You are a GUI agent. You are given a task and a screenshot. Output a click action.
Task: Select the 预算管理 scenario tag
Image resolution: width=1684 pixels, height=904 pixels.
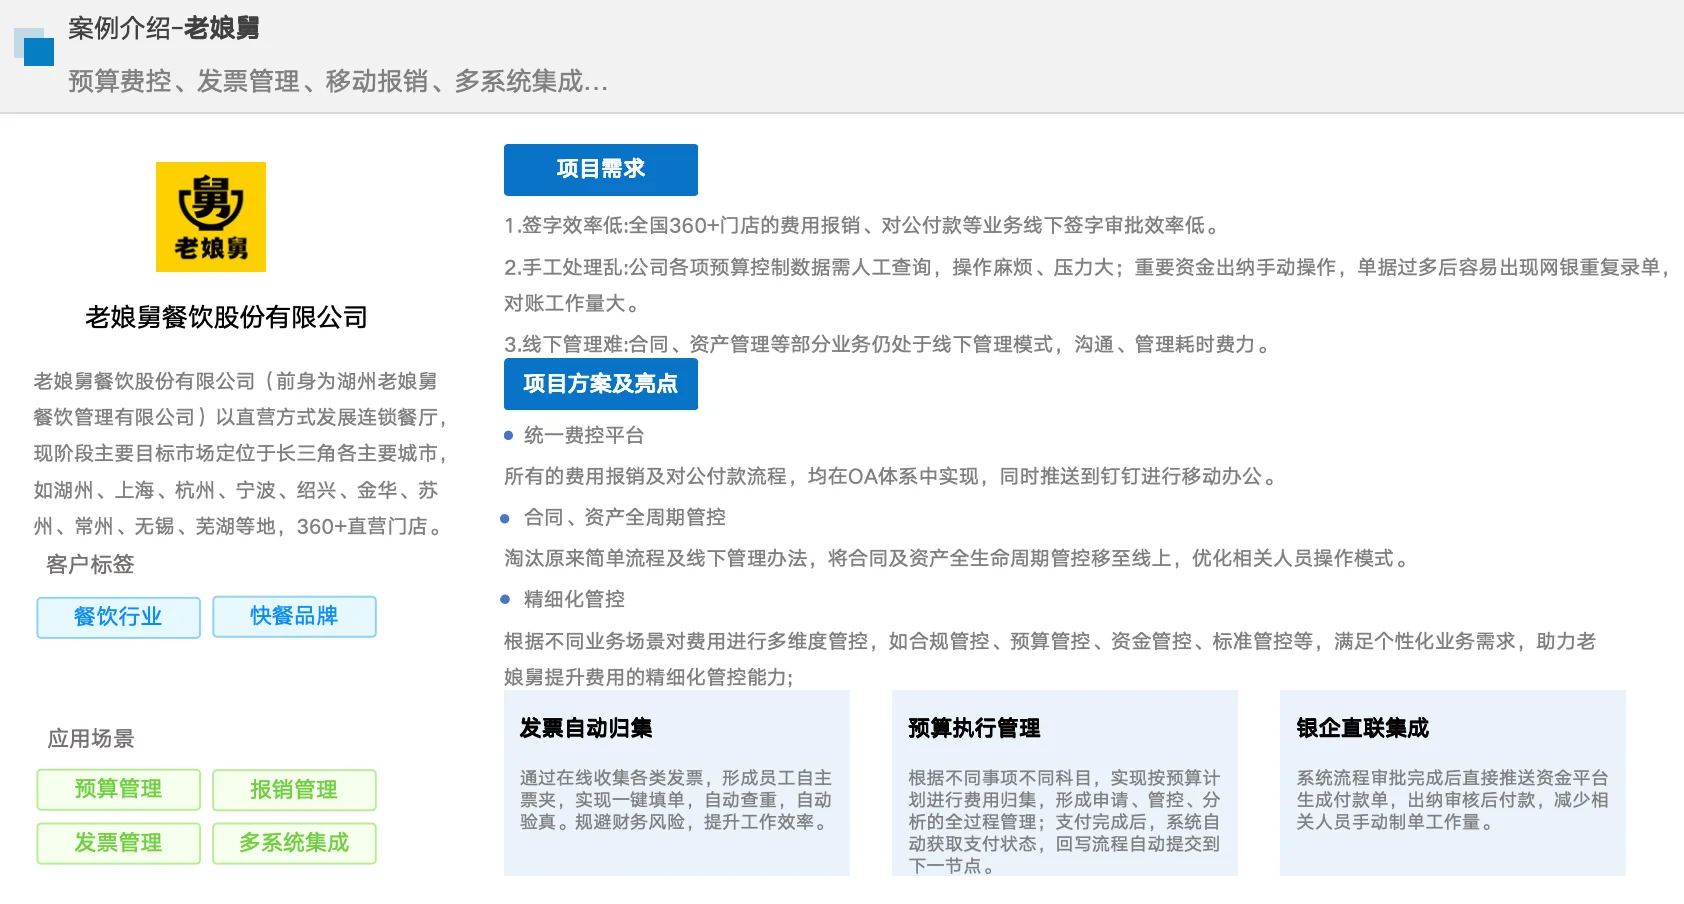tap(118, 789)
